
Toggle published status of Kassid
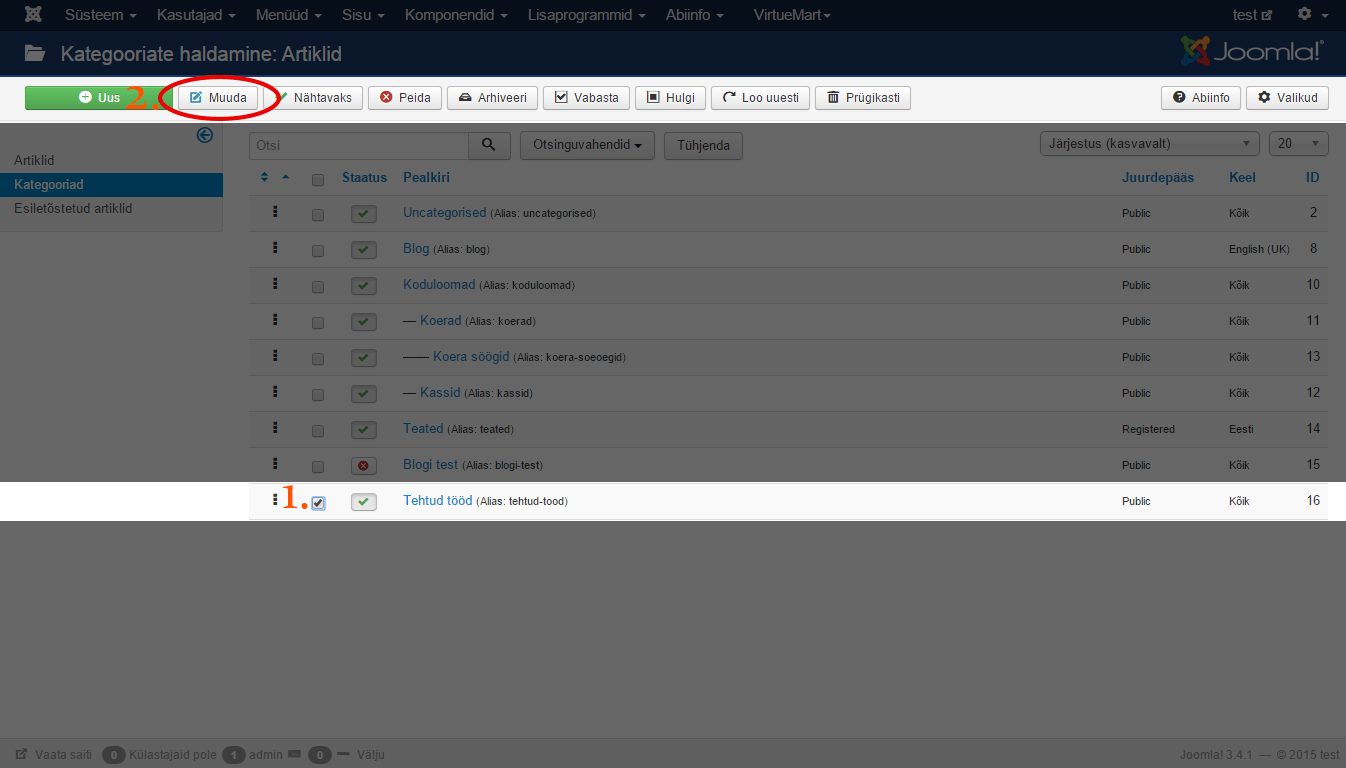[364, 394]
